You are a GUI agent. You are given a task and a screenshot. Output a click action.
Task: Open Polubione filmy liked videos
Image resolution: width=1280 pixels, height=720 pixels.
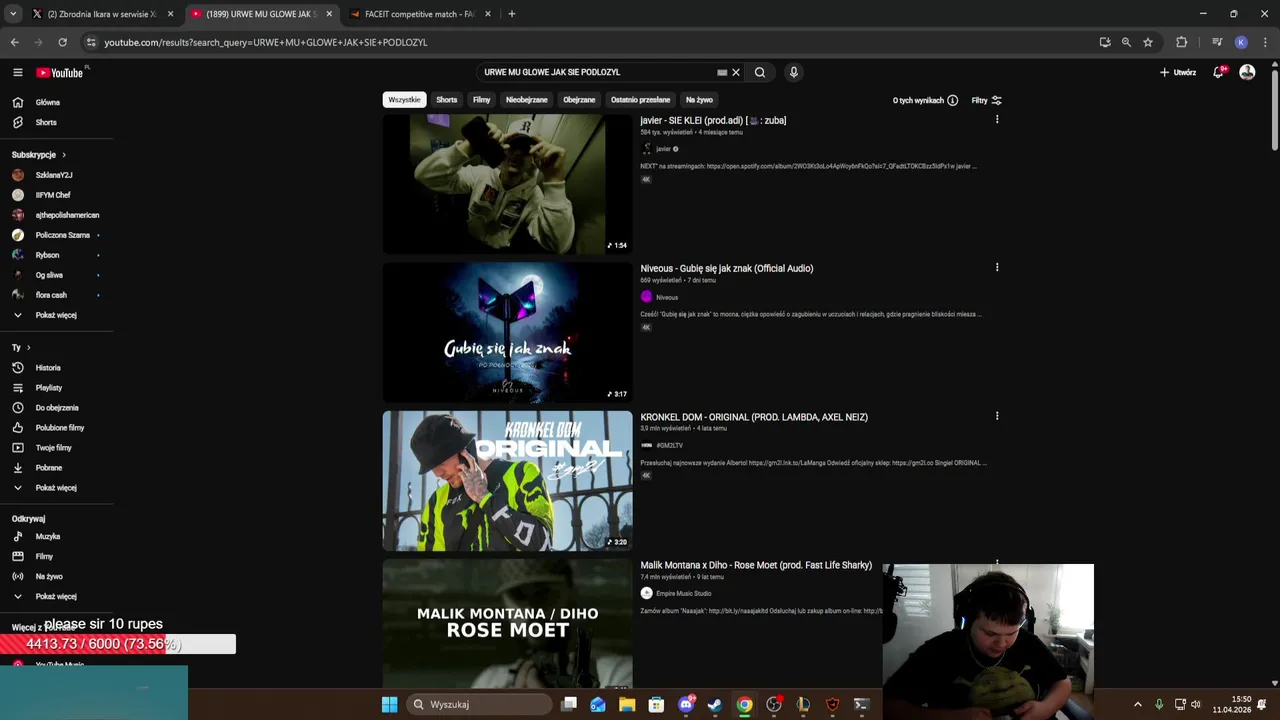pyautogui.click(x=60, y=428)
